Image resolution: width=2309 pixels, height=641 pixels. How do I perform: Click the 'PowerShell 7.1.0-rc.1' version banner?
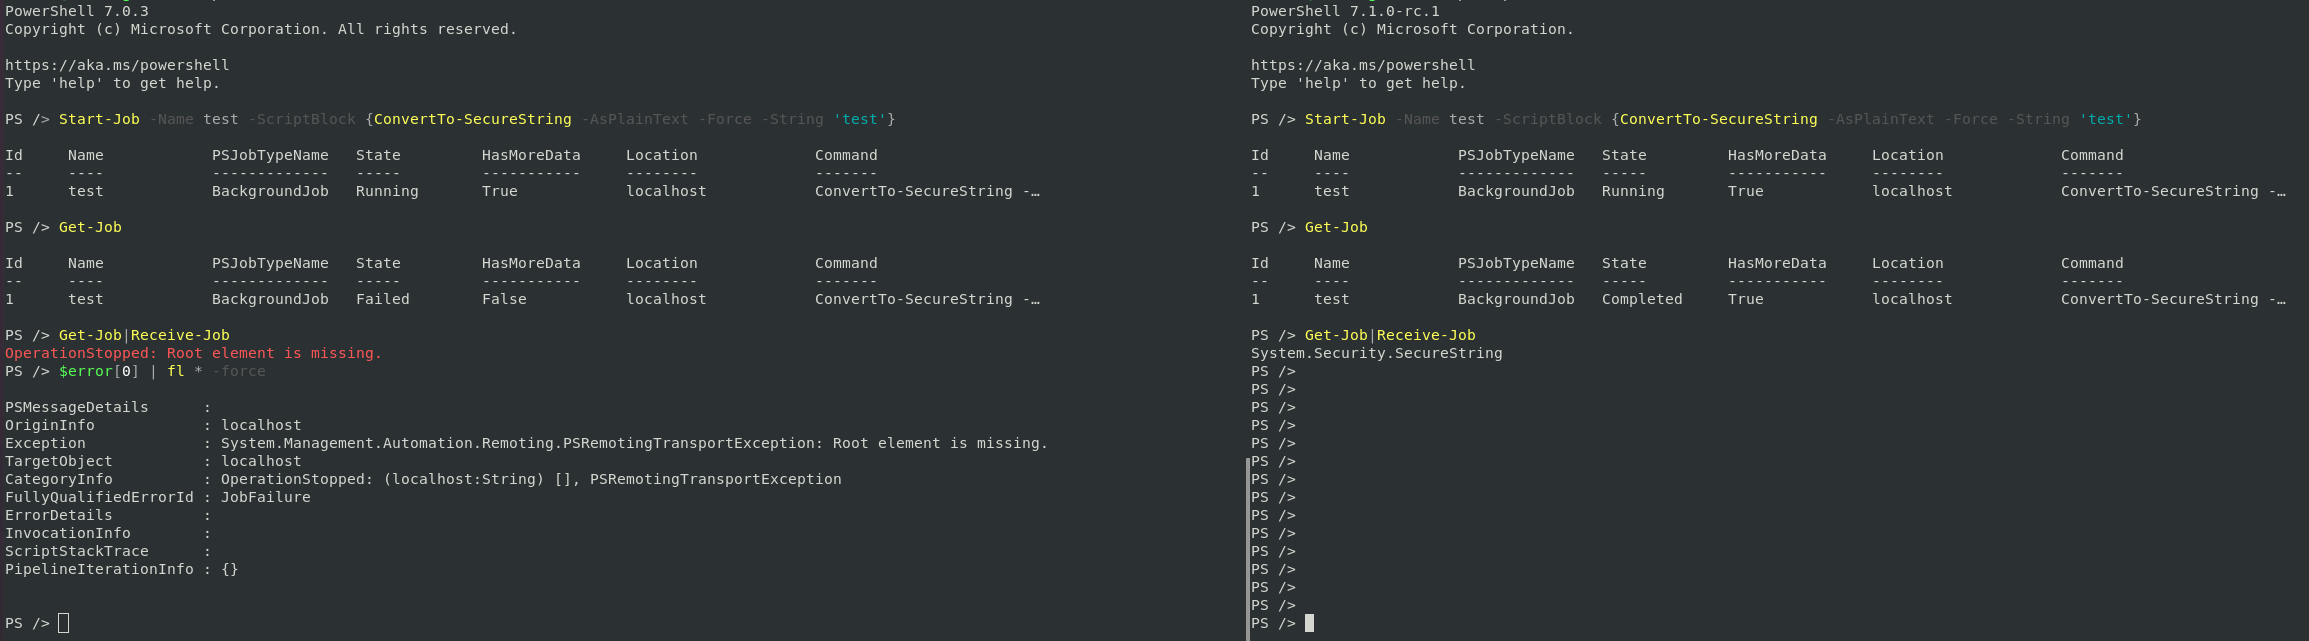[x=1345, y=11]
